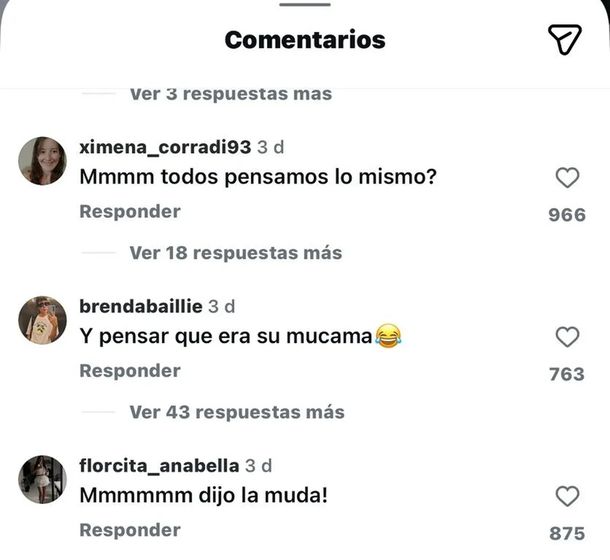Like brendabaillie's comment with the heart
610x560 pixels.
pos(567,337)
